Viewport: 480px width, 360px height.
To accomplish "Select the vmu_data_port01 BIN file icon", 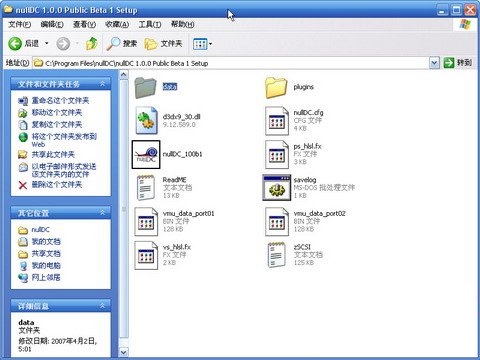I will [x=146, y=221].
